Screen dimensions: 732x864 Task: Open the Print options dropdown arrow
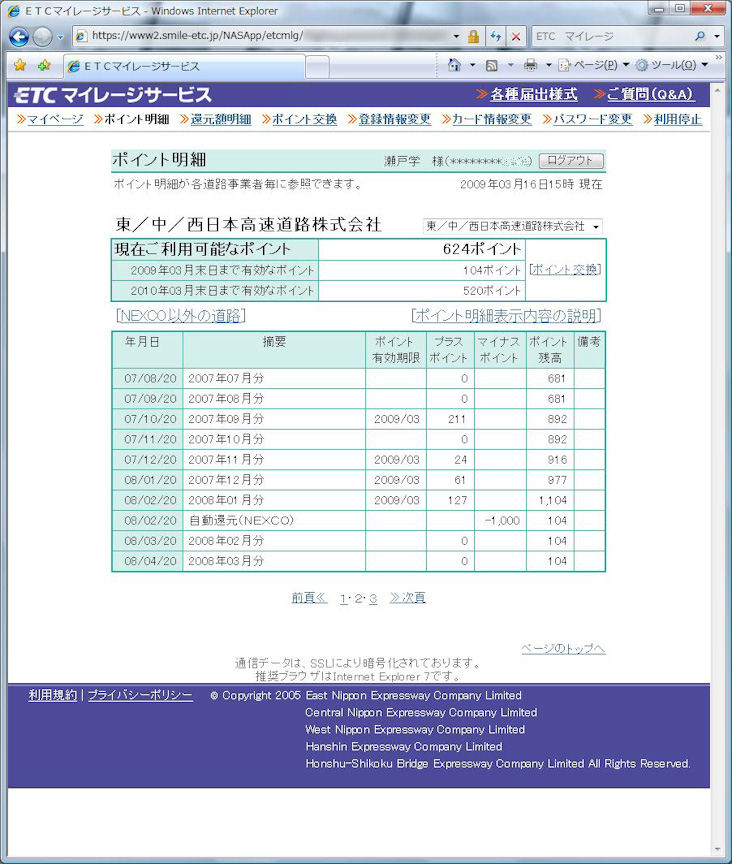click(x=548, y=65)
